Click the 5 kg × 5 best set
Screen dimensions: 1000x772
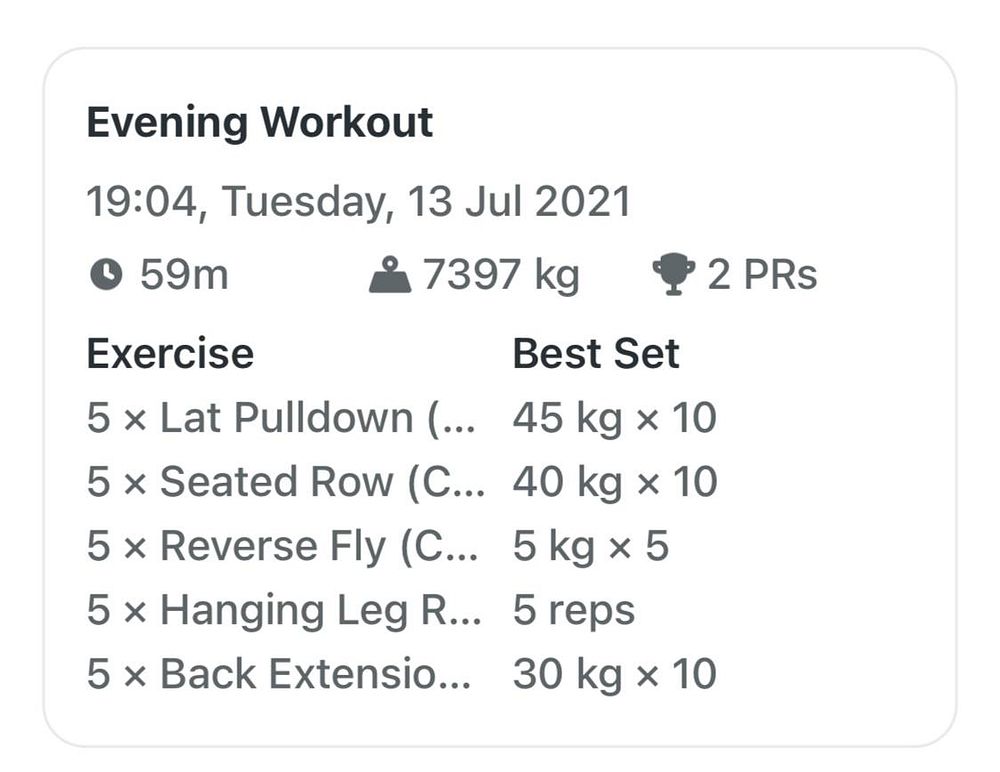(591, 547)
